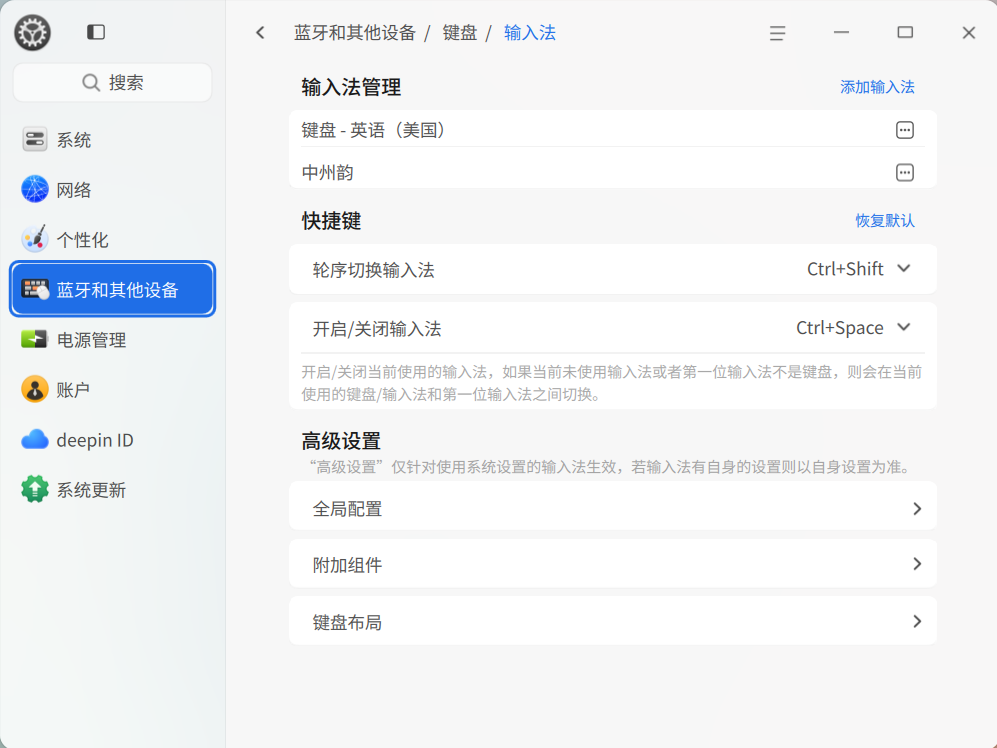997x748 pixels.
Task: Click the 恢复默认 link
Action: (884, 220)
